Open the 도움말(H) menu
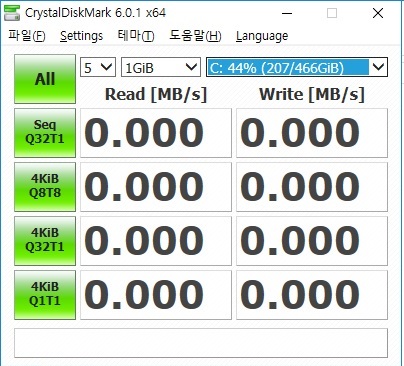Image resolution: width=404 pixels, height=366 pixels. click(x=195, y=35)
